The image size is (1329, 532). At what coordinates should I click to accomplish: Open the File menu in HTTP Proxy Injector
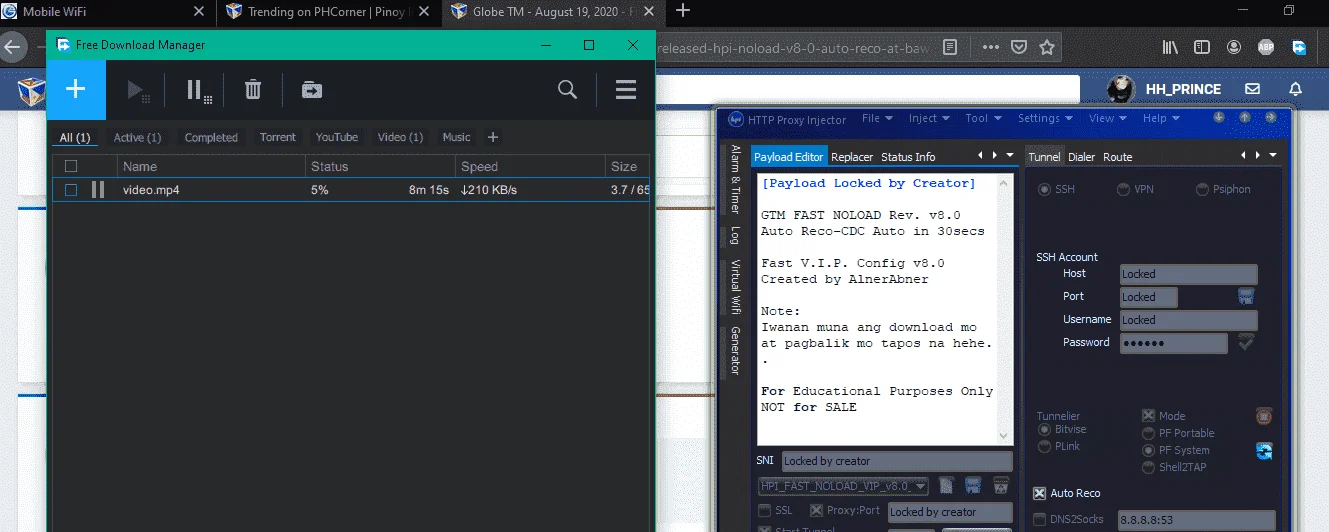(875, 118)
